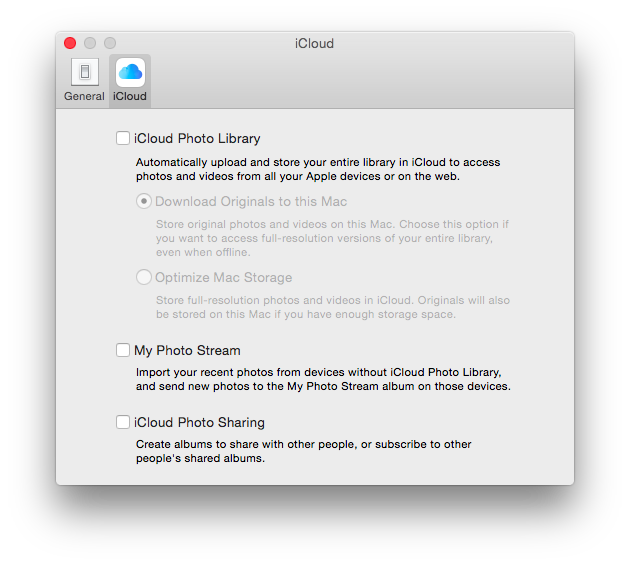Click the 'Store original photos and videos' description
This screenshot has height=565, width=630.
point(332,238)
